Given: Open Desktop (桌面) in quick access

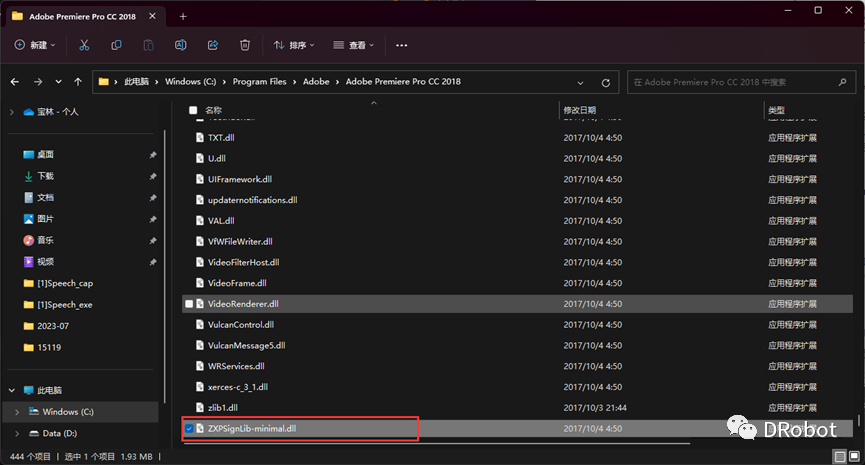Looking at the screenshot, I should point(45,154).
